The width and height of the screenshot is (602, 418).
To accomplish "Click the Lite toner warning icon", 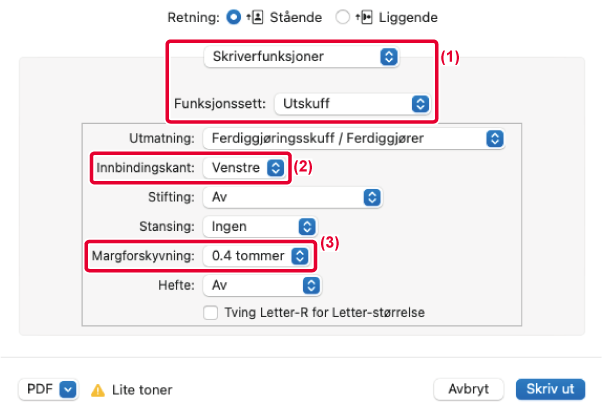I will coord(98,390).
